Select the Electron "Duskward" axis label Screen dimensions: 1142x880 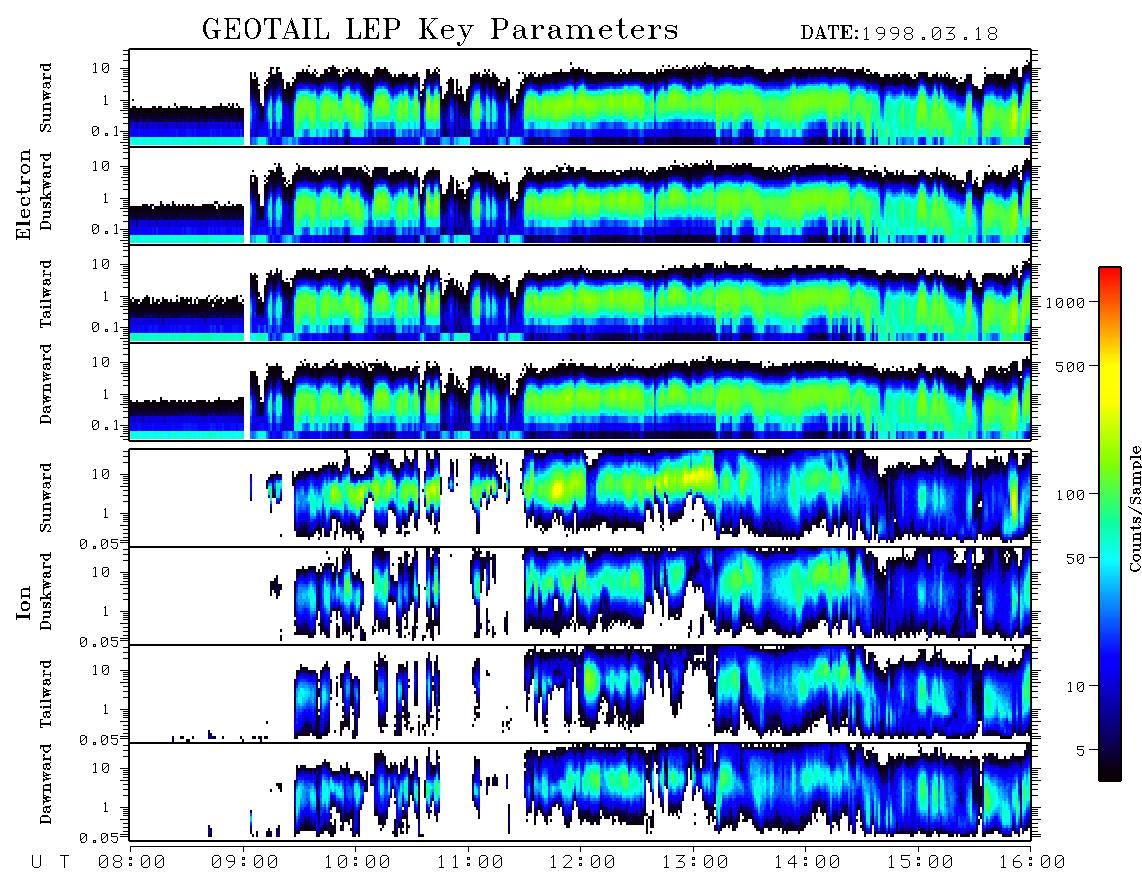click(x=46, y=191)
